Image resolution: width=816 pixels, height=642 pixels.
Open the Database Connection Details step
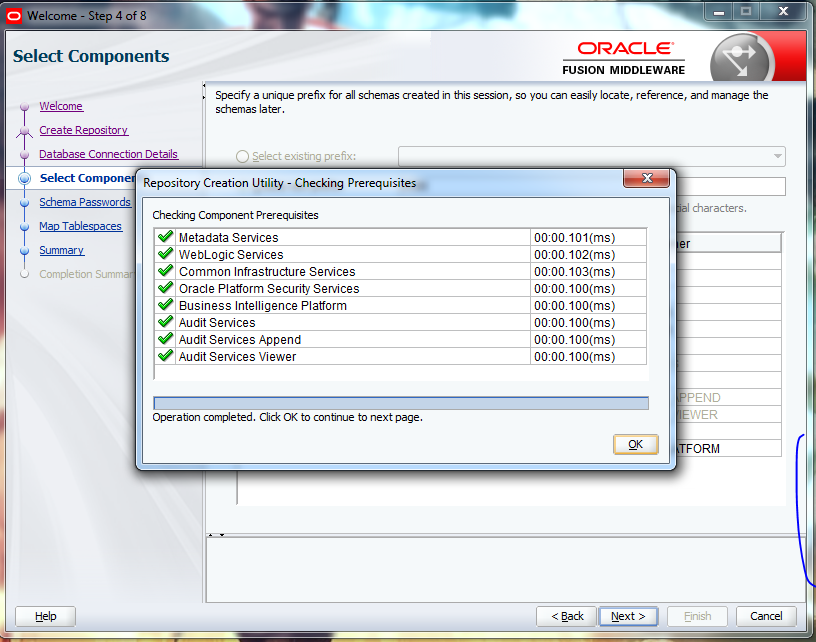108,154
